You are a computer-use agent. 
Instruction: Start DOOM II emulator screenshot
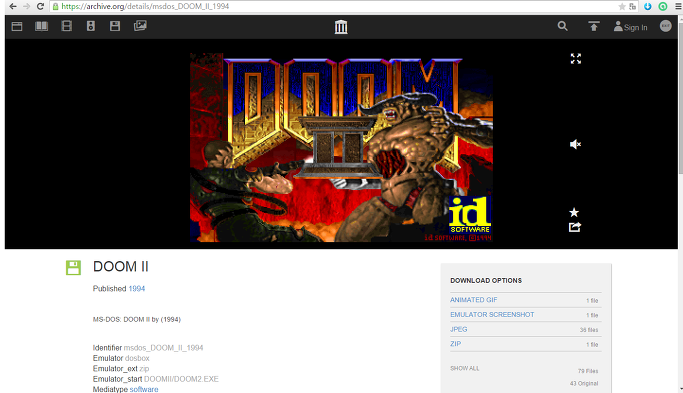pos(341,147)
